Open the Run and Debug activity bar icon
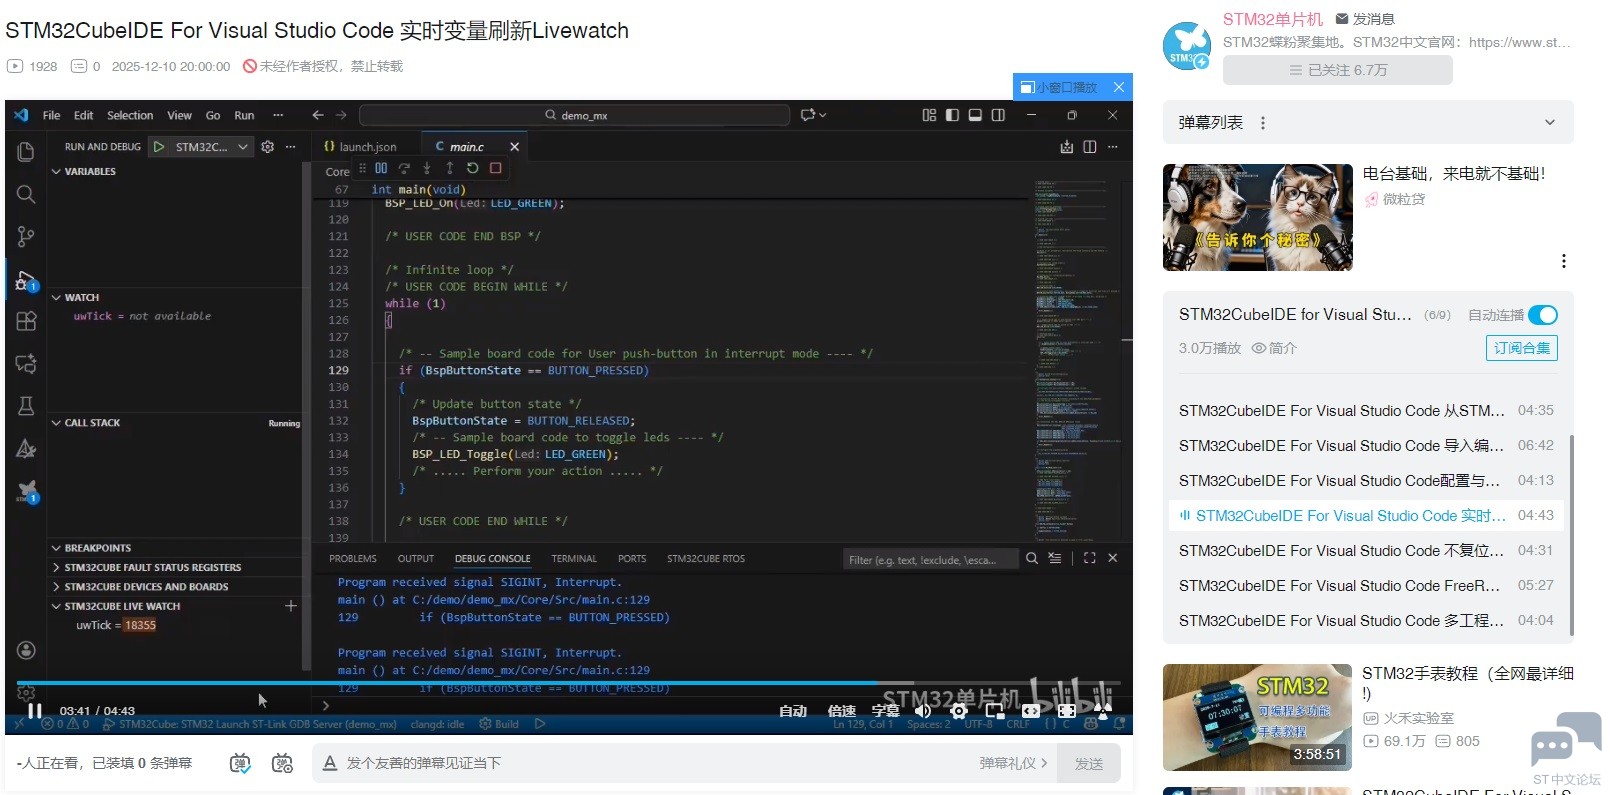This screenshot has width=1610, height=795. 26,281
